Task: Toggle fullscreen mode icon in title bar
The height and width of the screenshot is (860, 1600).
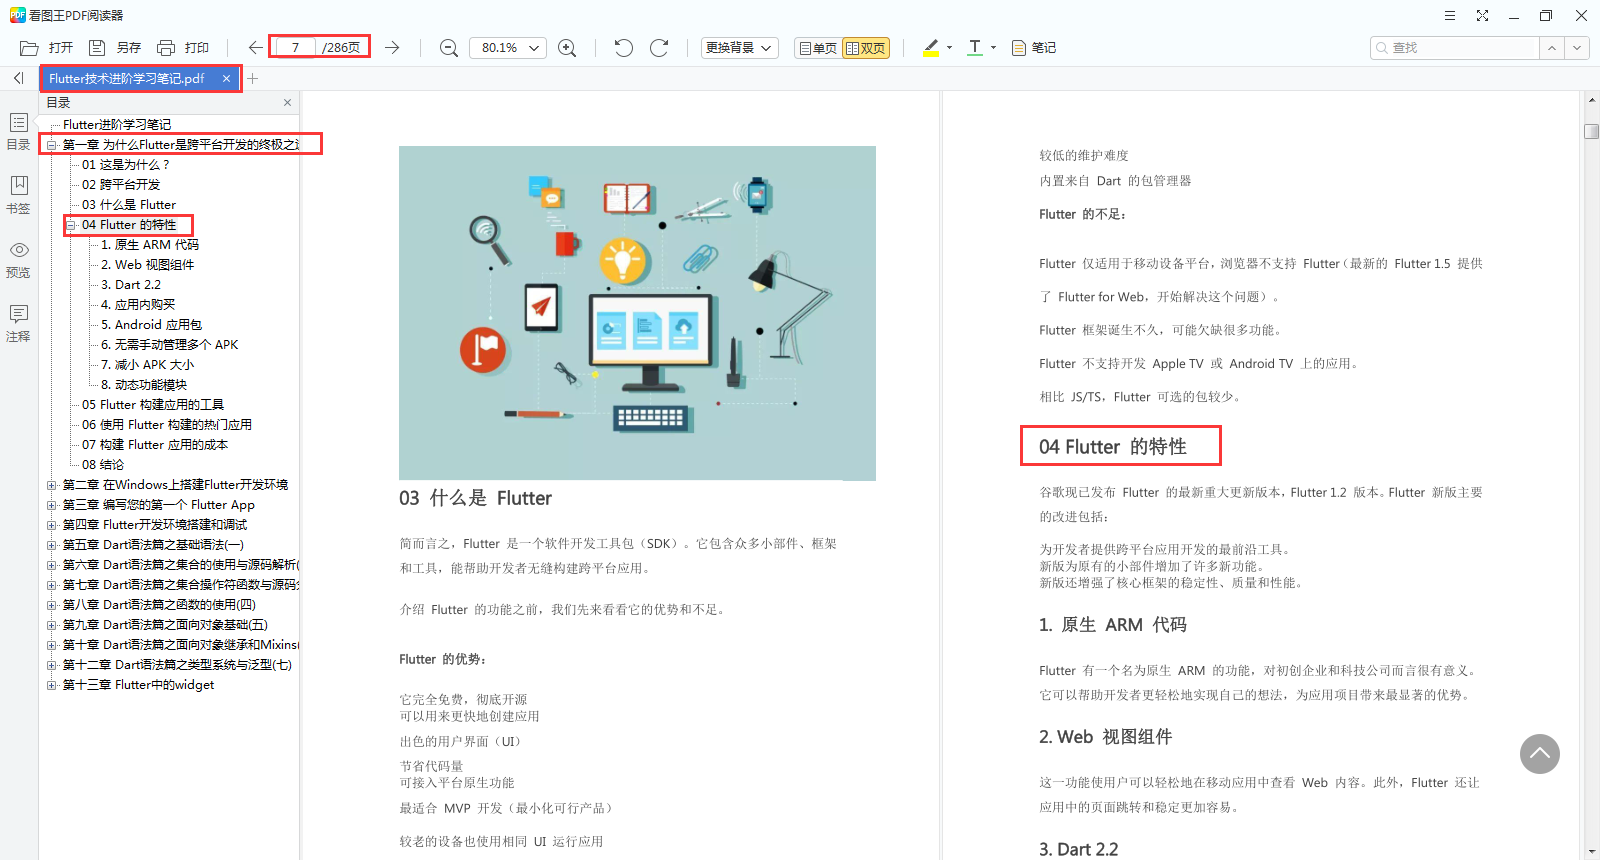Action: [x=1482, y=15]
